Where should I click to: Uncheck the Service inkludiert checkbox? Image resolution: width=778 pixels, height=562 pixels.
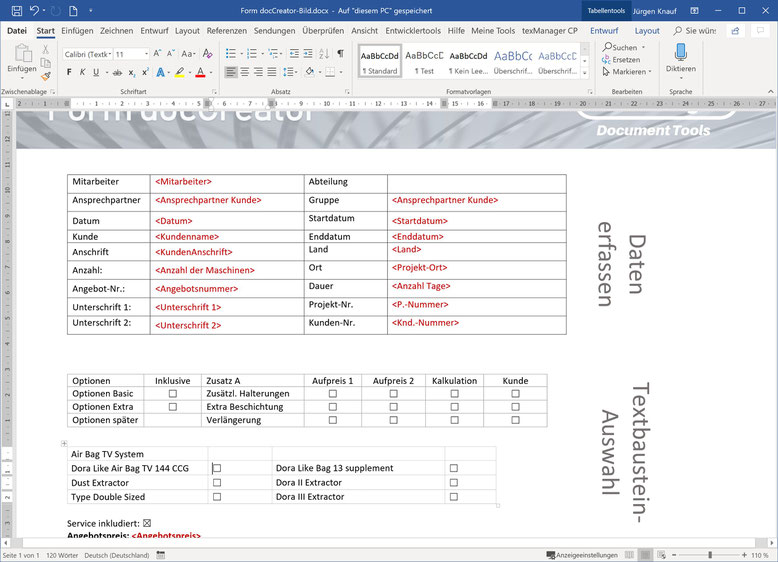coord(147,523)
